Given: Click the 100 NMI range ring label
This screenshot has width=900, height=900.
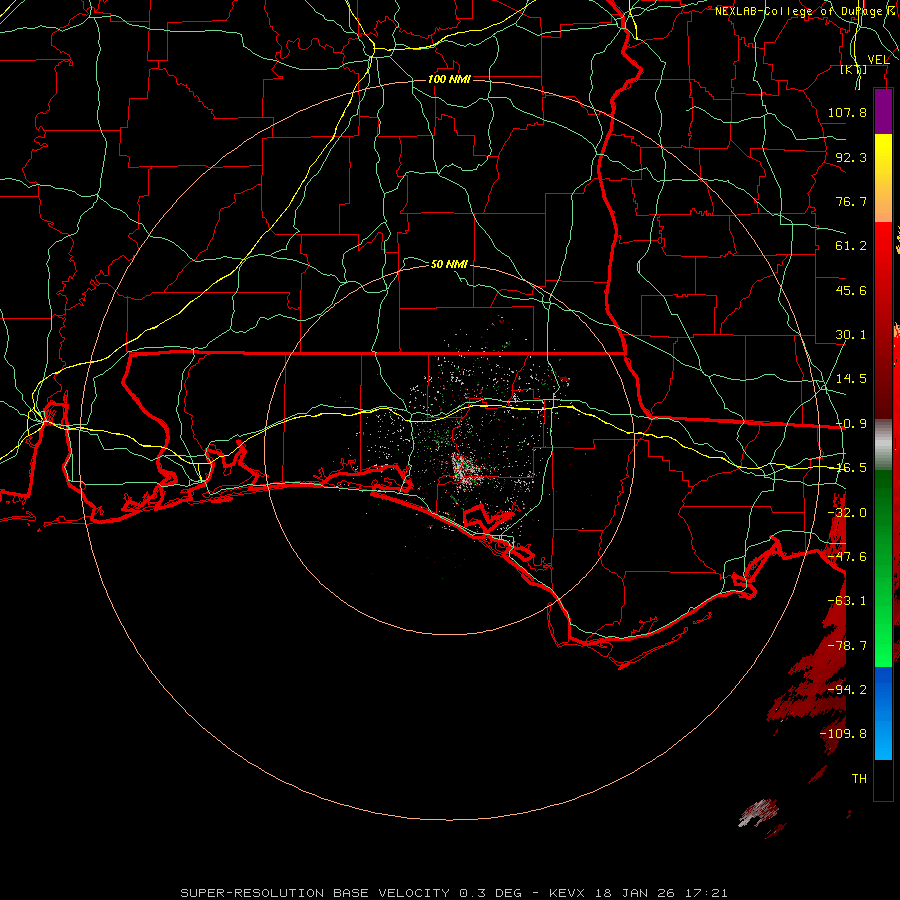Looking at the screenshot, I should pos(449,79).
